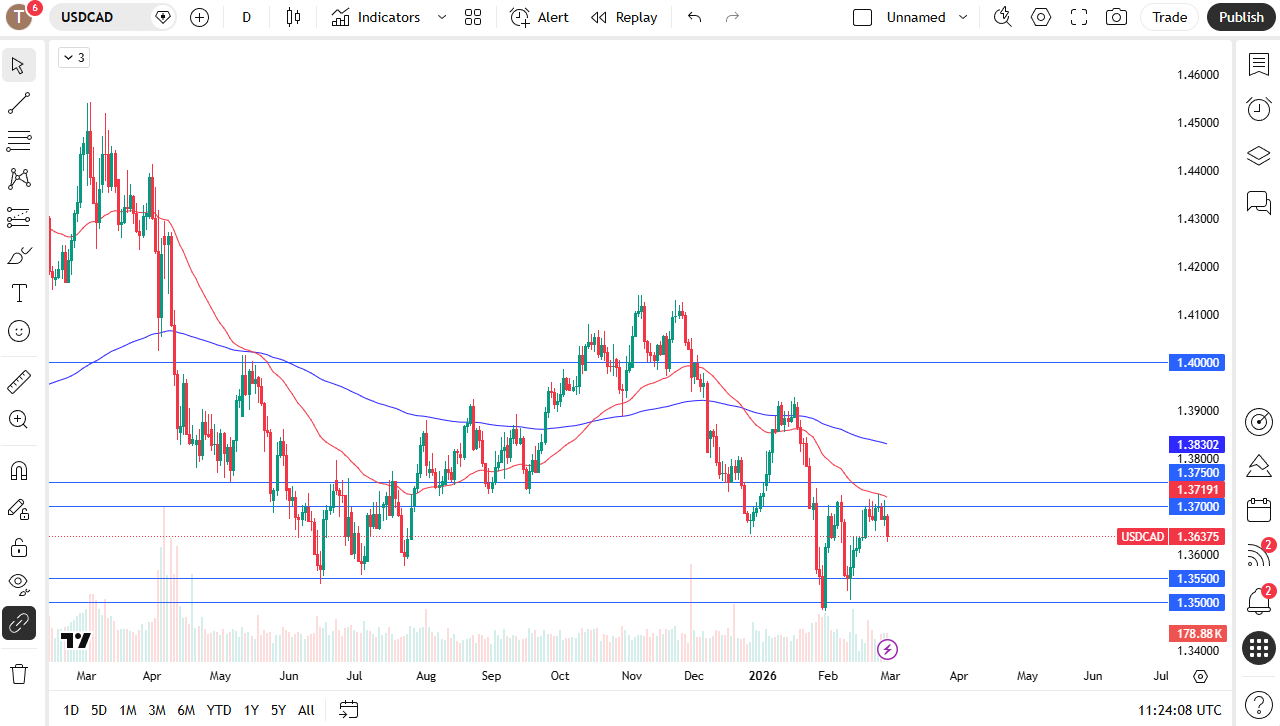This screenshot has width=1280, height=726.
Task: Start bar Replay mode
Action: pos(624,17)
